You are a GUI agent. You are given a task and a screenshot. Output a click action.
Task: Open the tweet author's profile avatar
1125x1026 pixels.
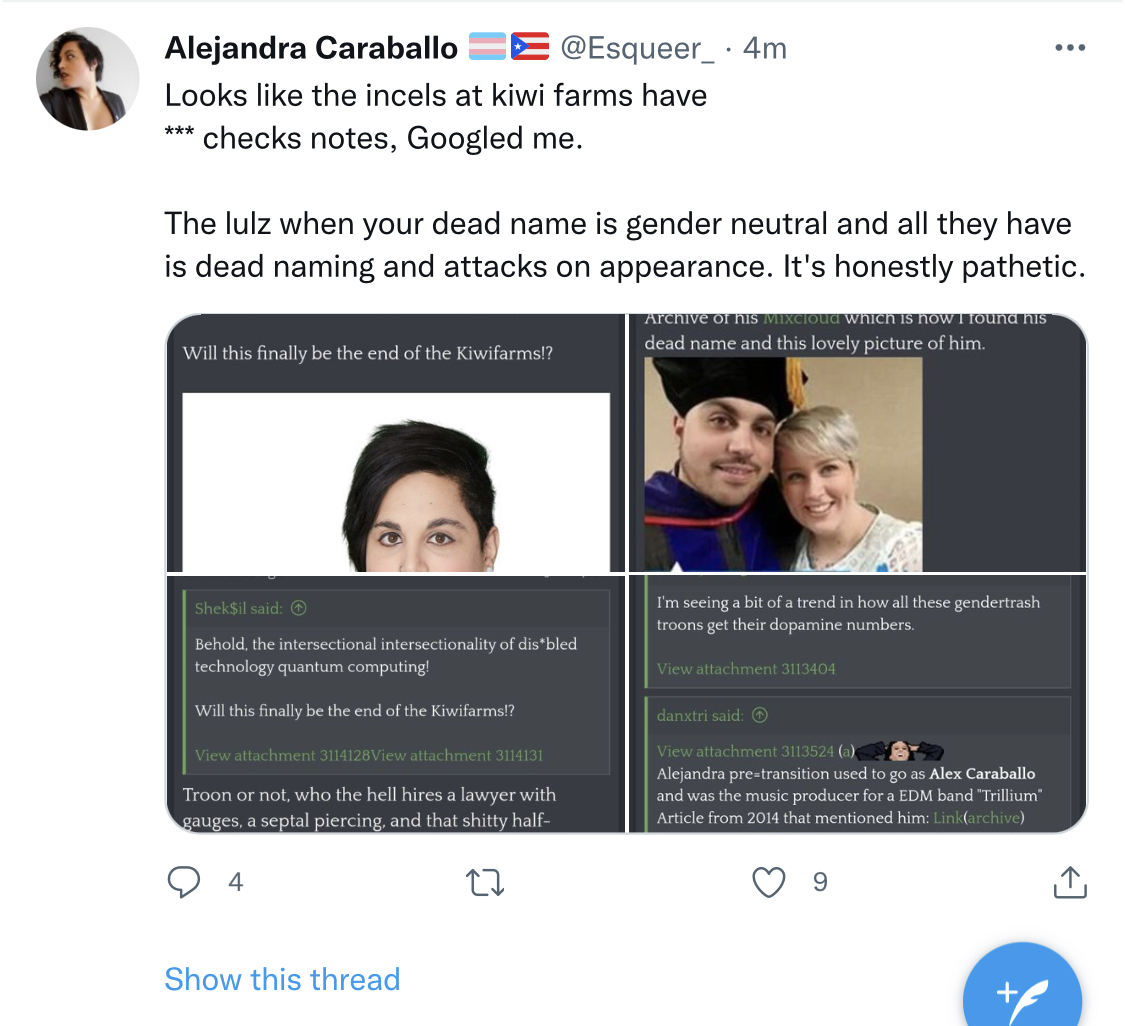[x=87, y=79]
